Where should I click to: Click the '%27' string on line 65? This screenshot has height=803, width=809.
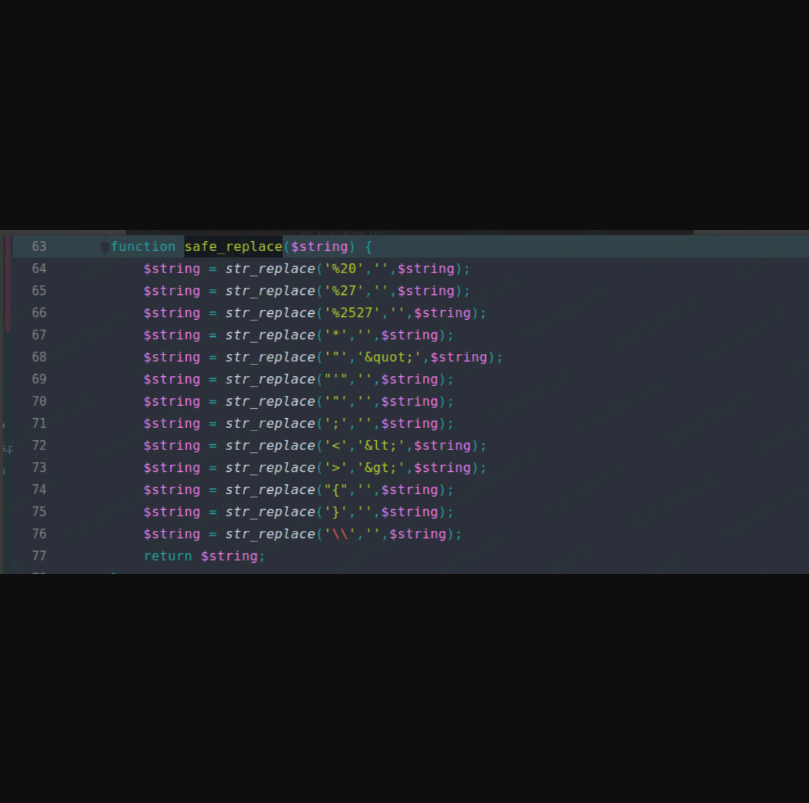(343, 291)
